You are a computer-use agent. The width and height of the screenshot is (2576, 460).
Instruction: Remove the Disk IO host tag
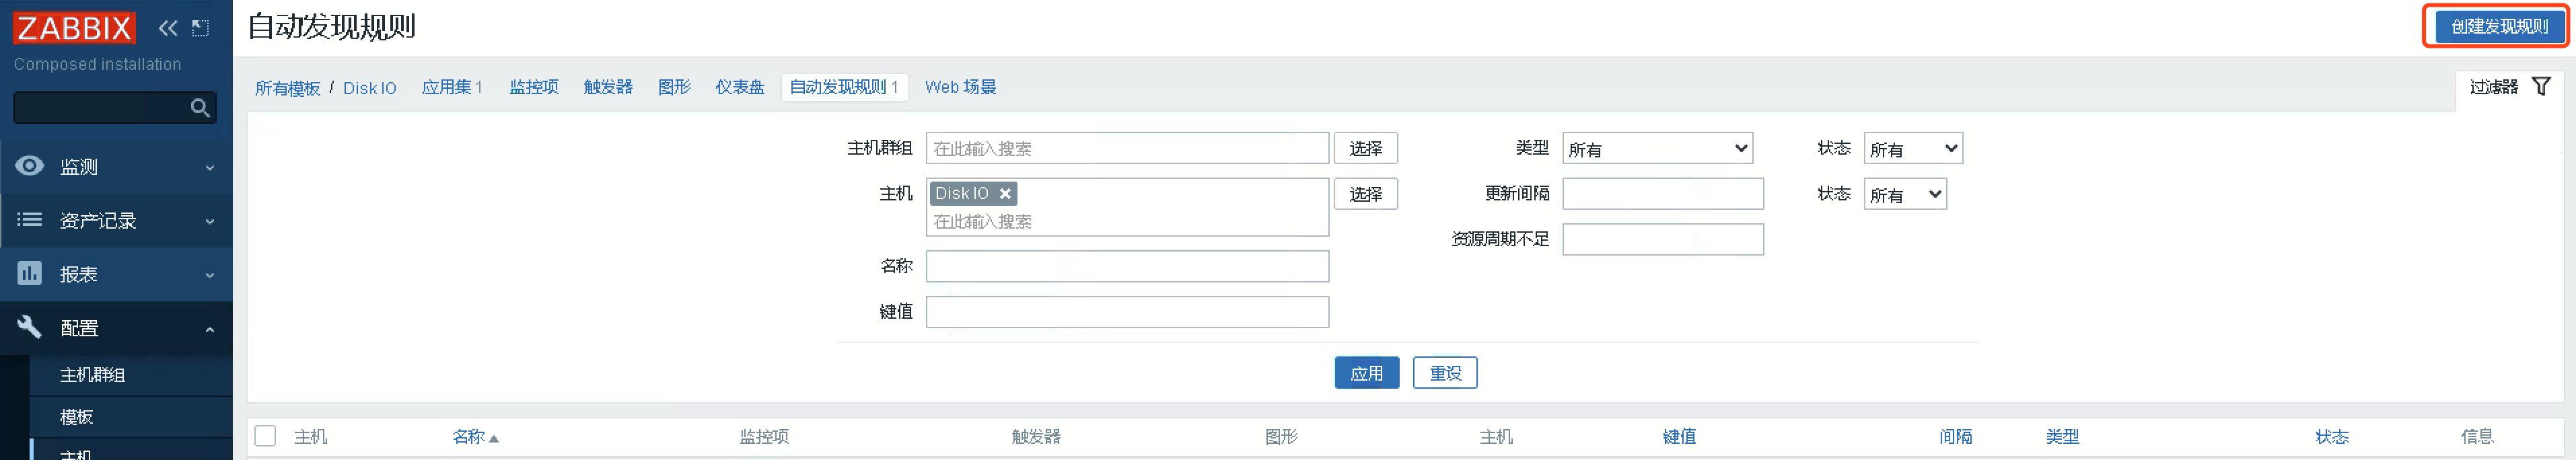click(1006, 194)
